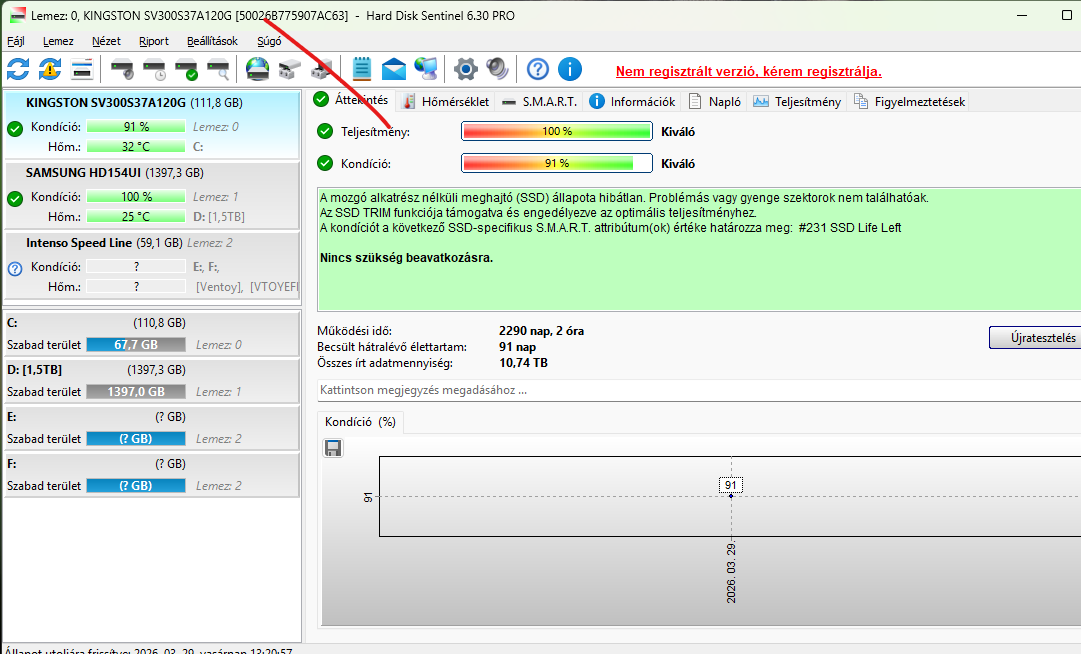Click the disk with magnifying glass icon
The image size is (1081, 654).
(219, 69)
